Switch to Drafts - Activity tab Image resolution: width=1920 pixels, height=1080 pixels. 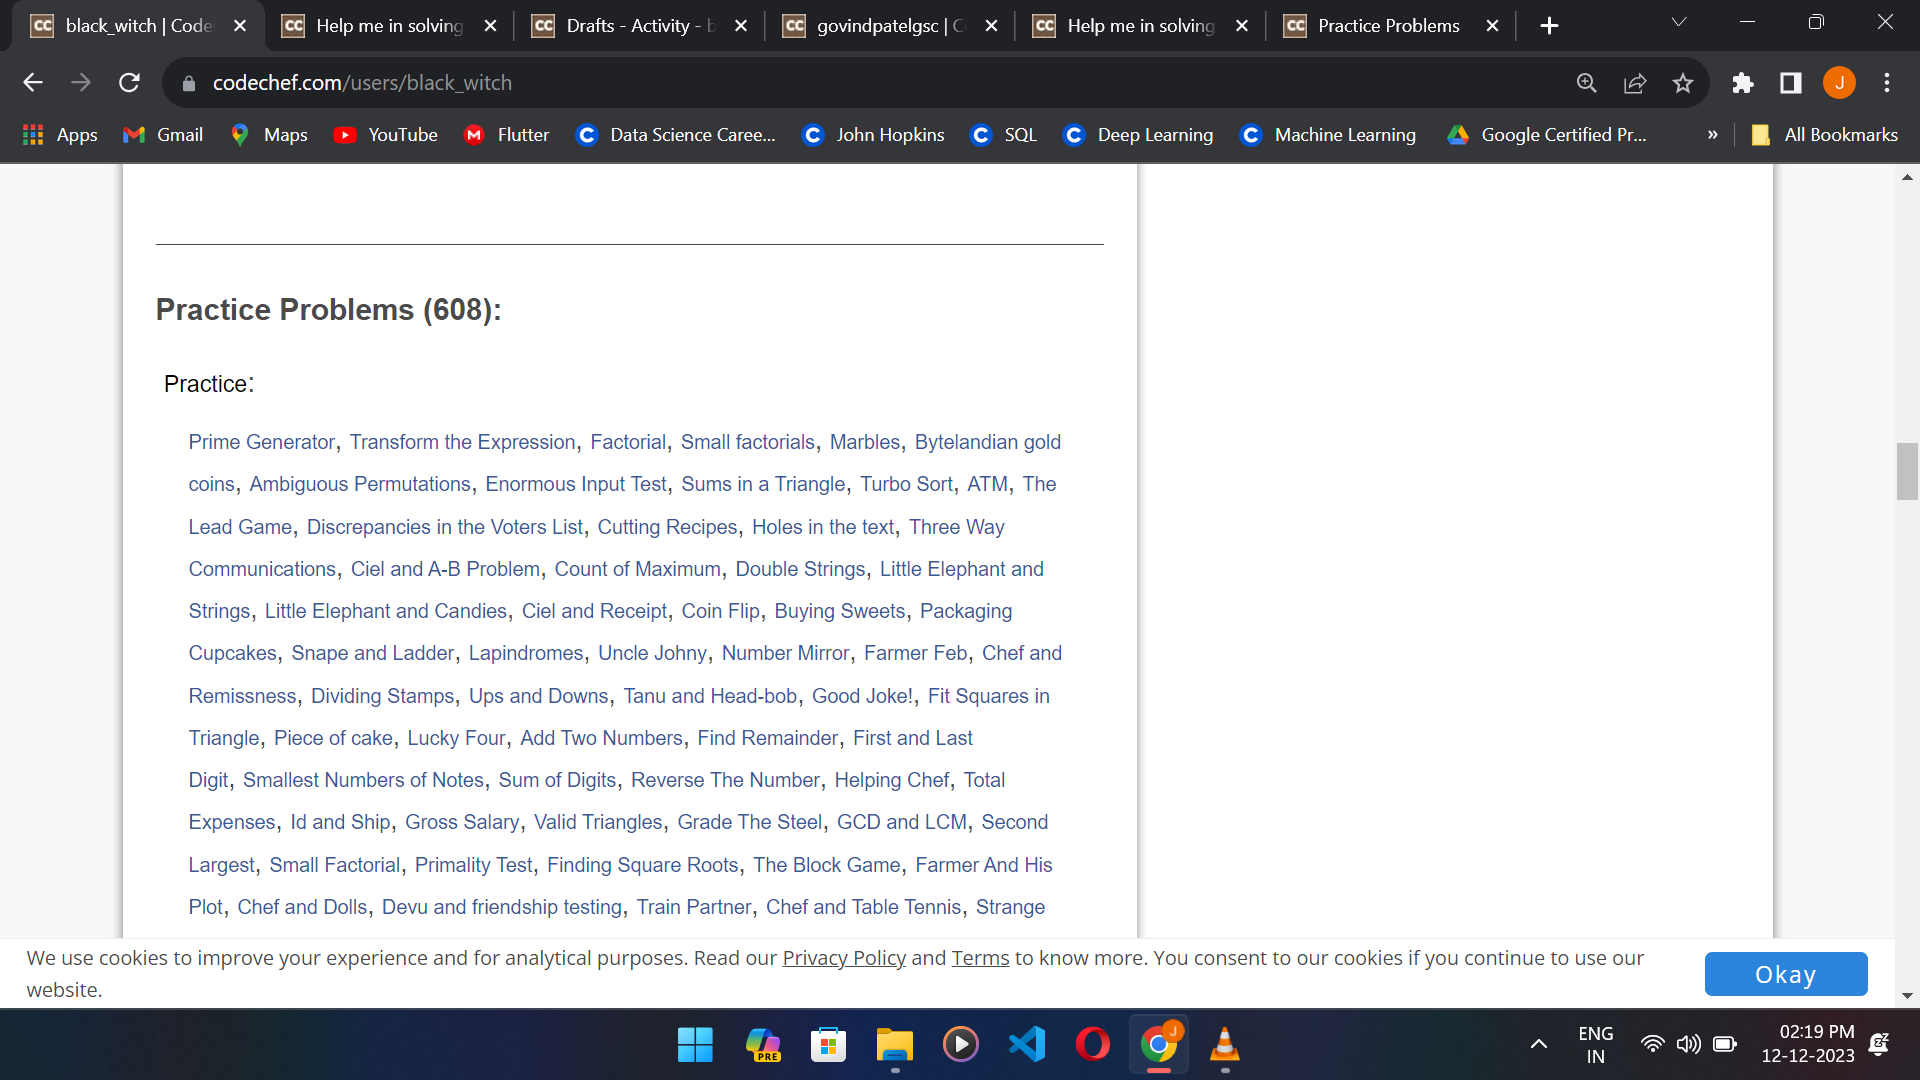(640, 26)
